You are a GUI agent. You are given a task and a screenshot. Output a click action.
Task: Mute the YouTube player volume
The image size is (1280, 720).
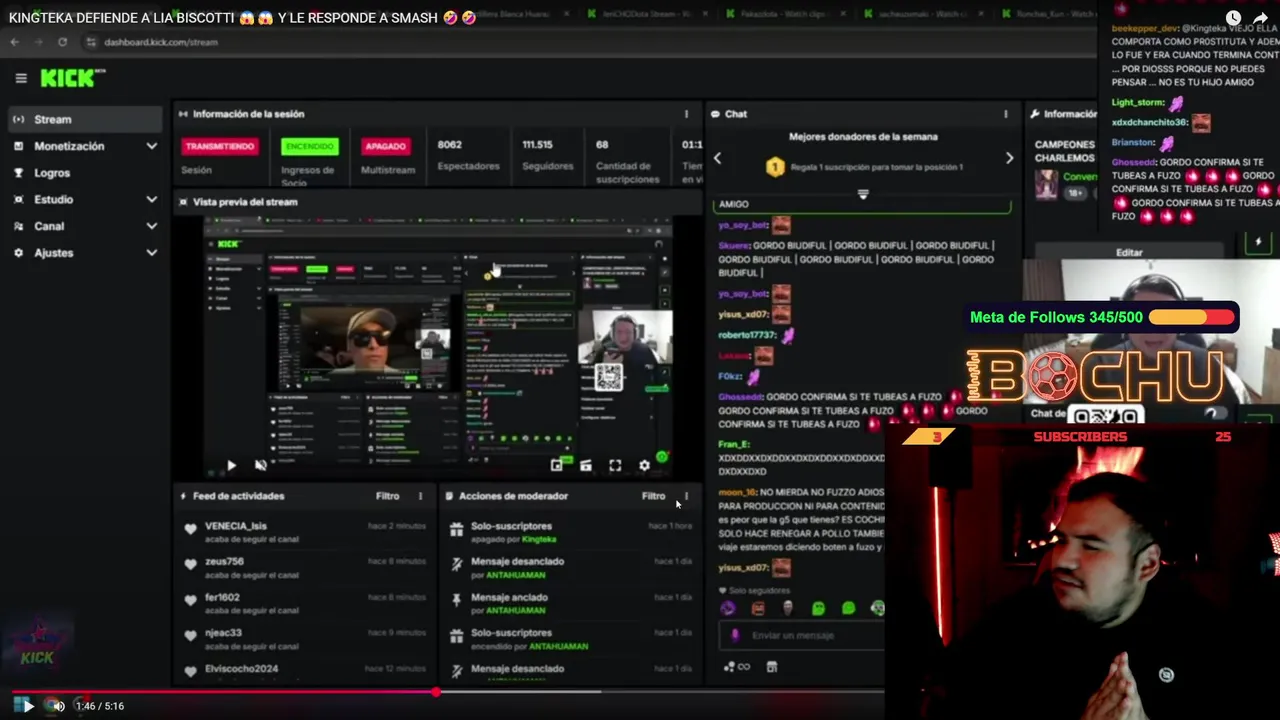58,706
